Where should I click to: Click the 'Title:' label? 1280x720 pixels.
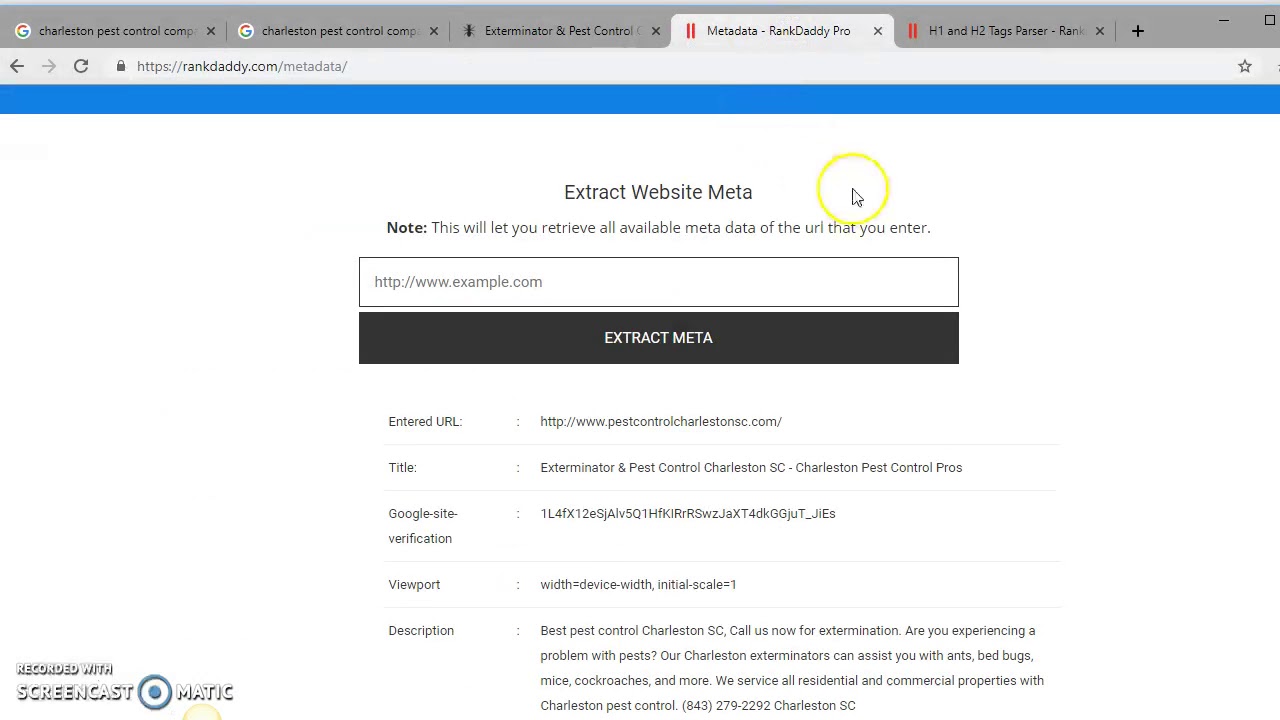pos(402,468)
